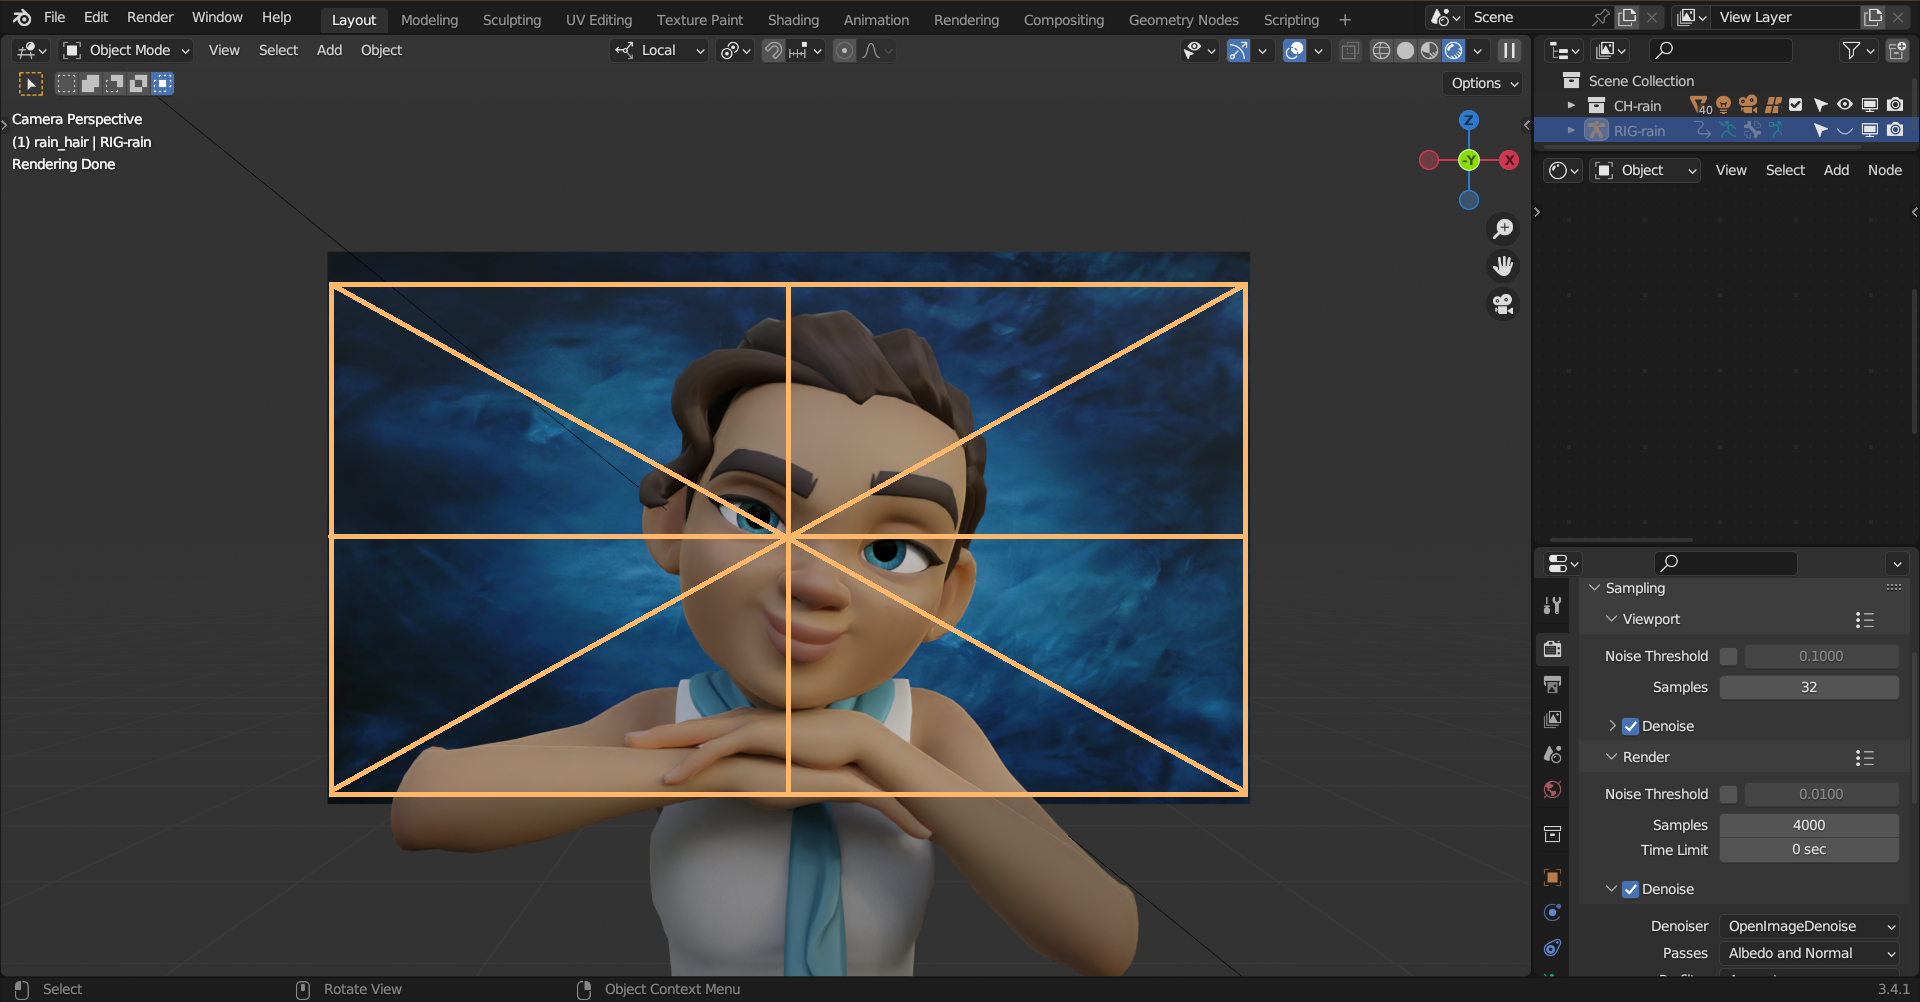Image resolution: width=1920 pixels, height=1002 pixels.
Task: Open the Node menu in shader editor
Action: 1885,171
